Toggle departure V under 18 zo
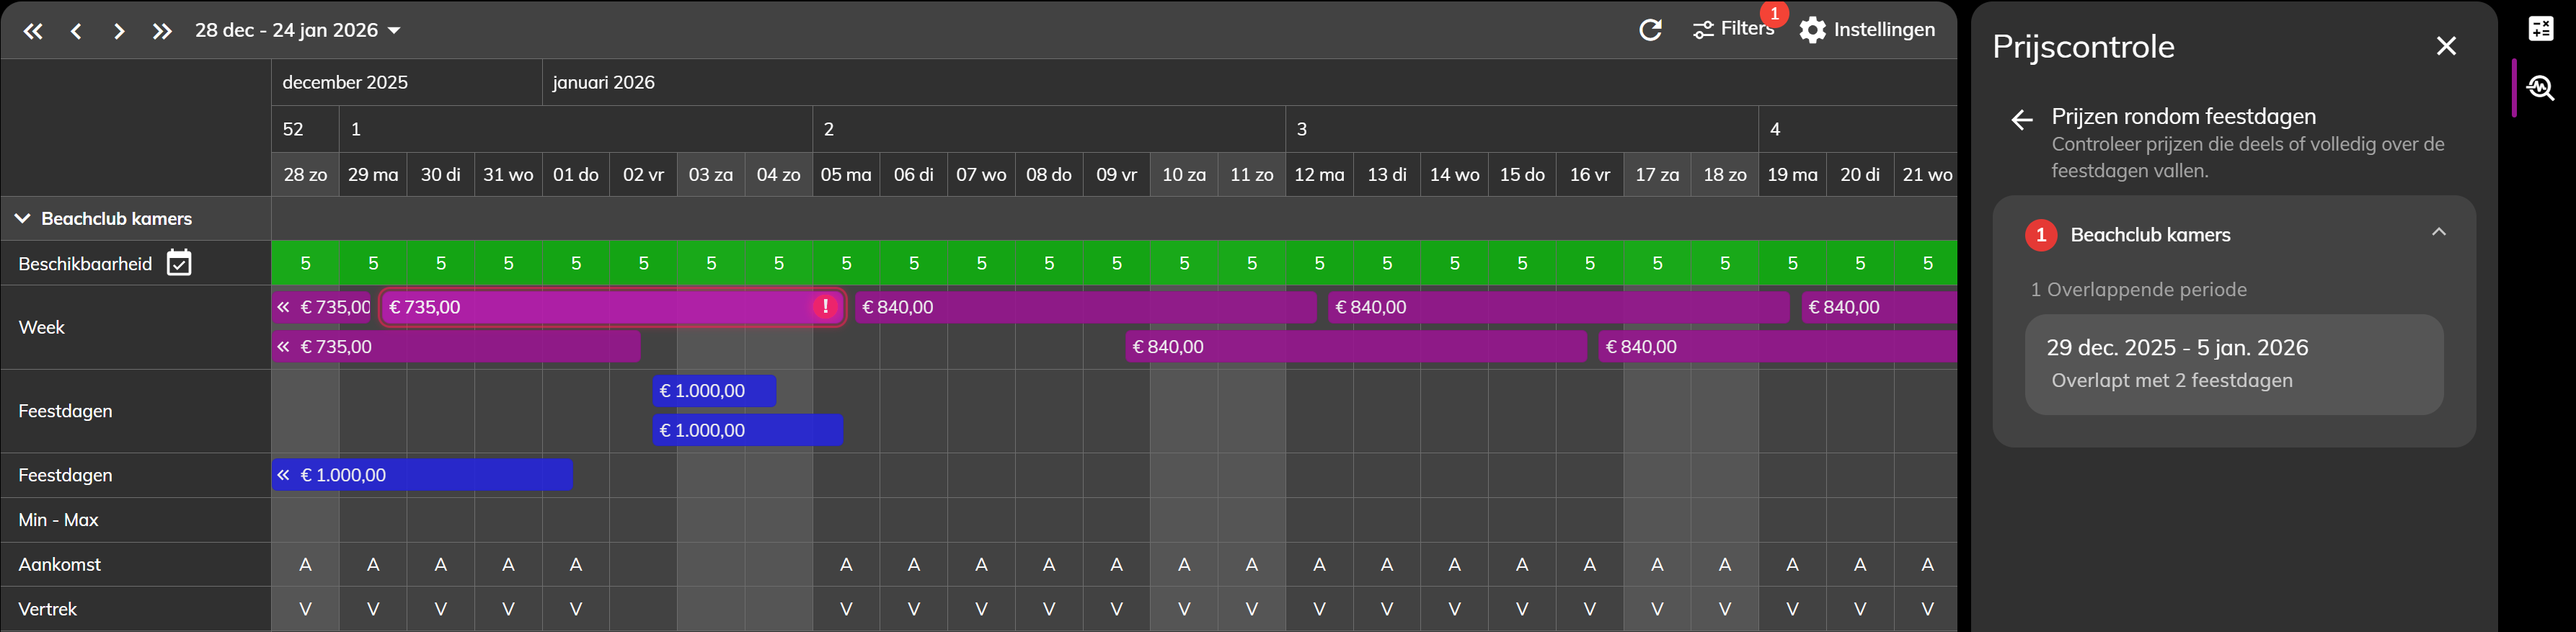The width and height of the screenshot is (2576, 632). coord(1725,609)
